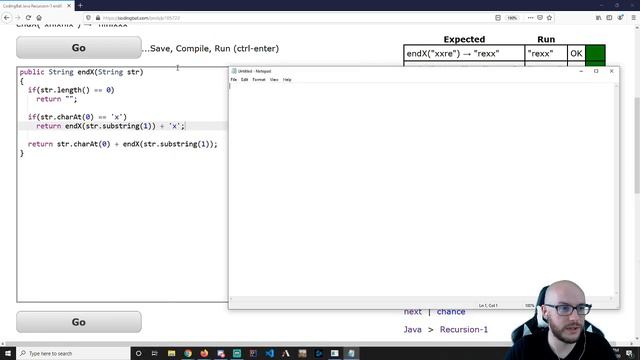The image size is (640, 360).
Task: Click the 'return "";' line in code
Action: (x=56, y=99)
